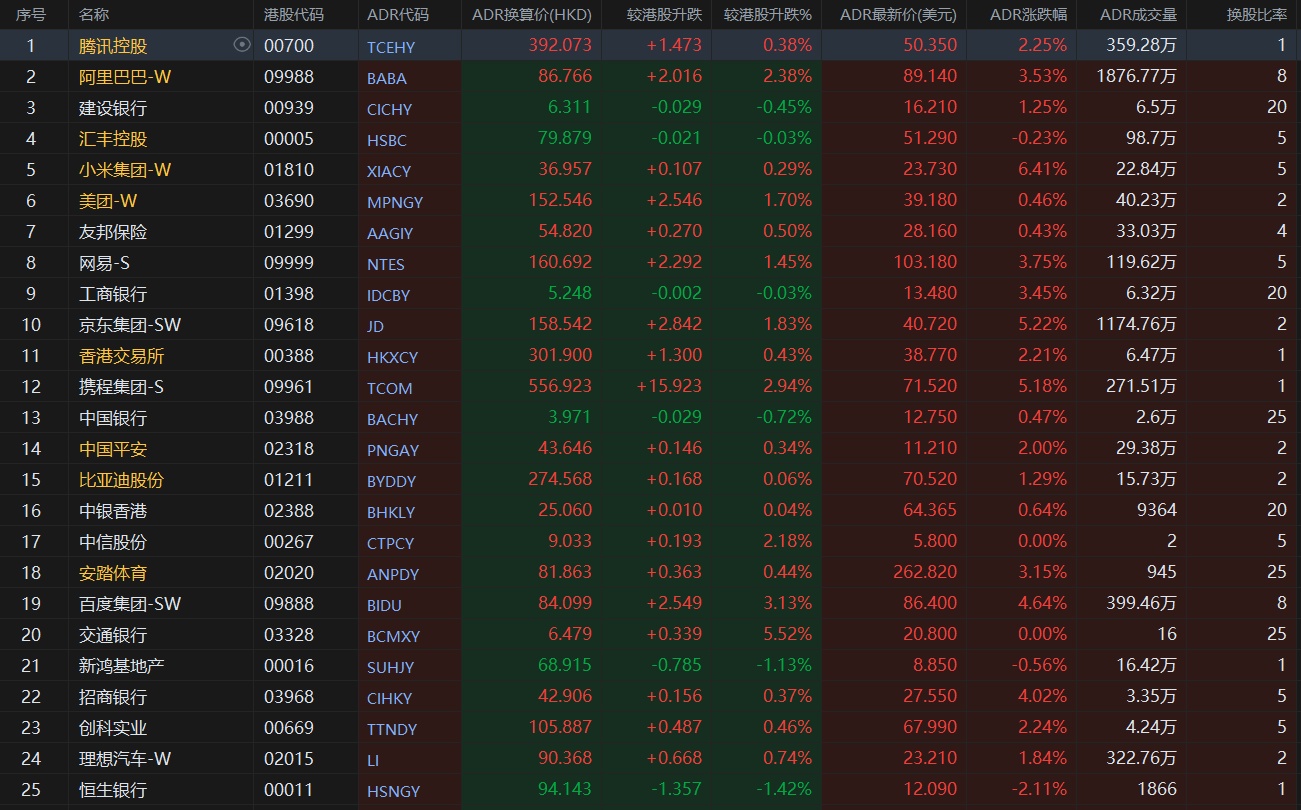Click Hong Kong stock code 02020

(289, 573)
